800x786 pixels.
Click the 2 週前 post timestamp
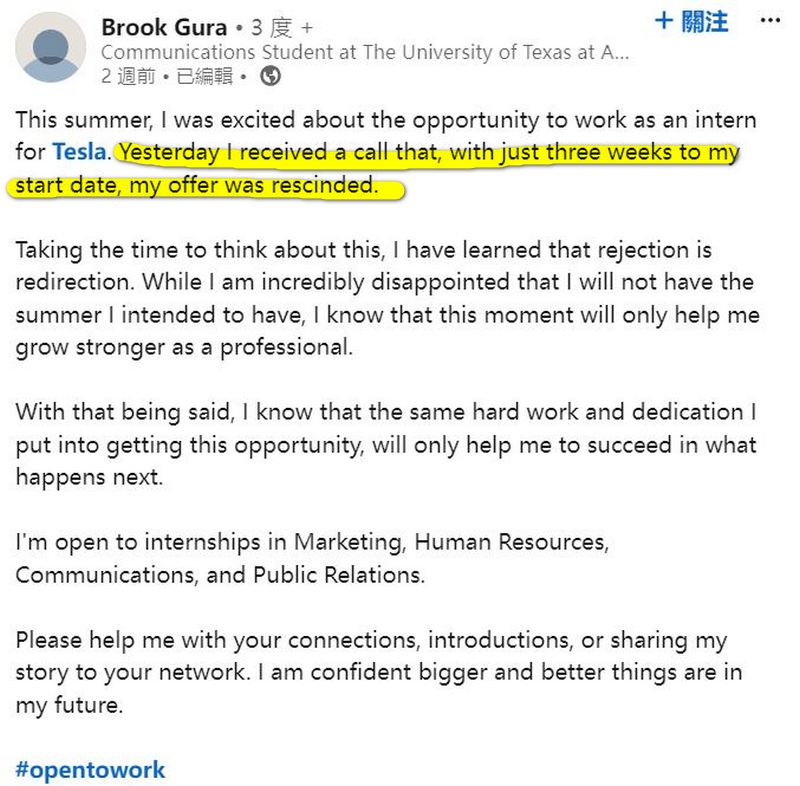(x=128, y=77)
